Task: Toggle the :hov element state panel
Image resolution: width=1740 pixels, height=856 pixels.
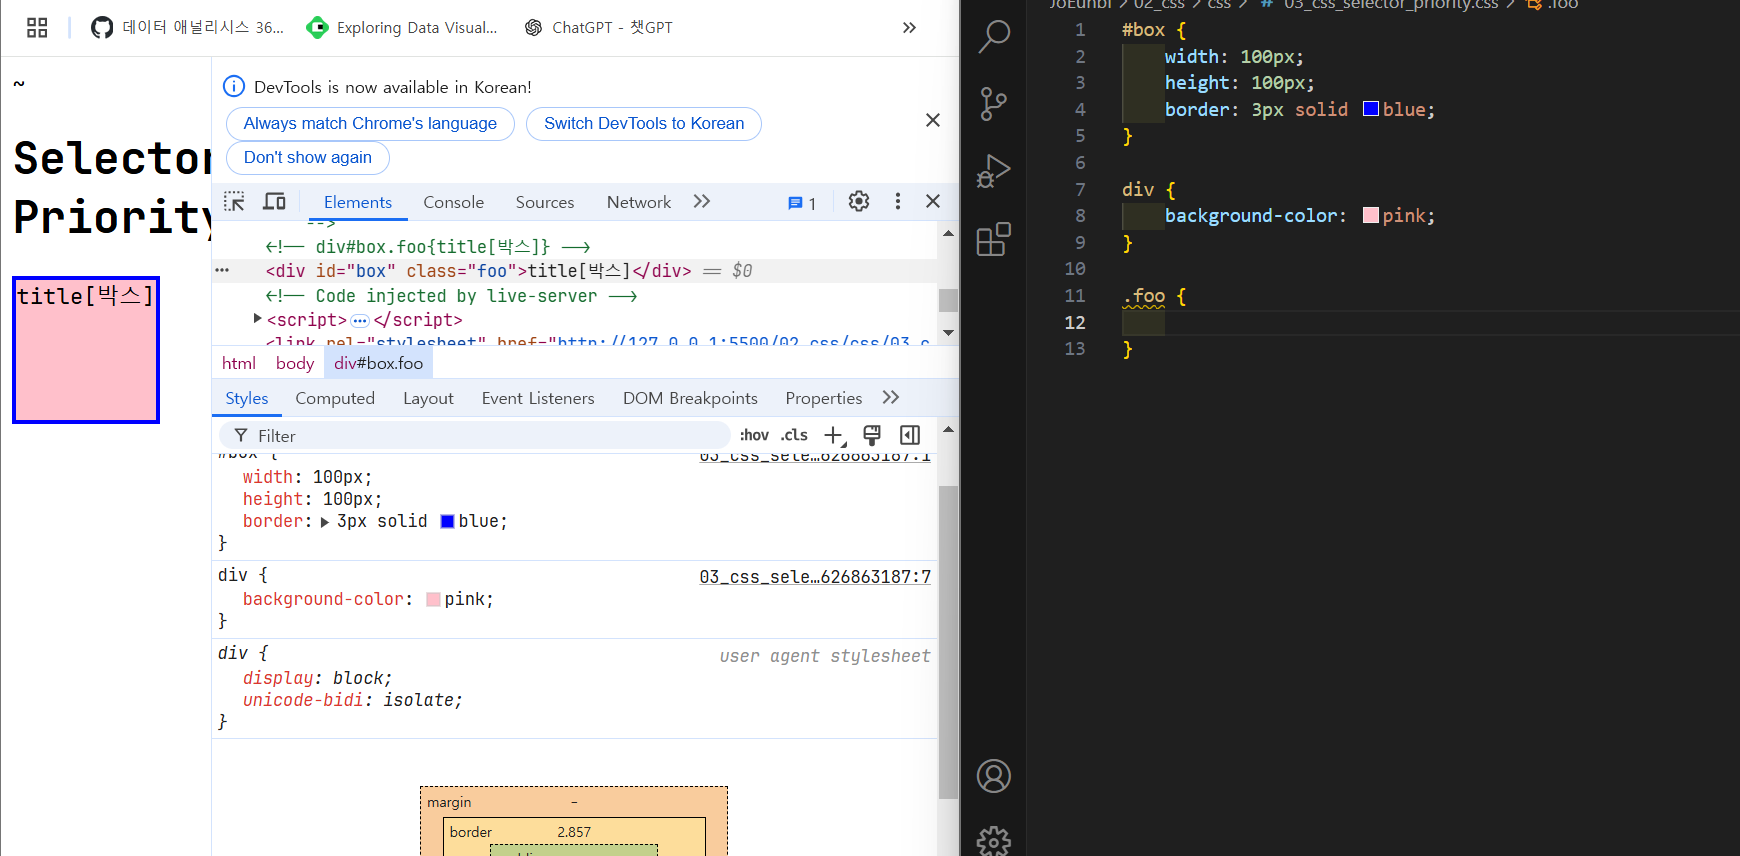Action: [x=755, y=435]
